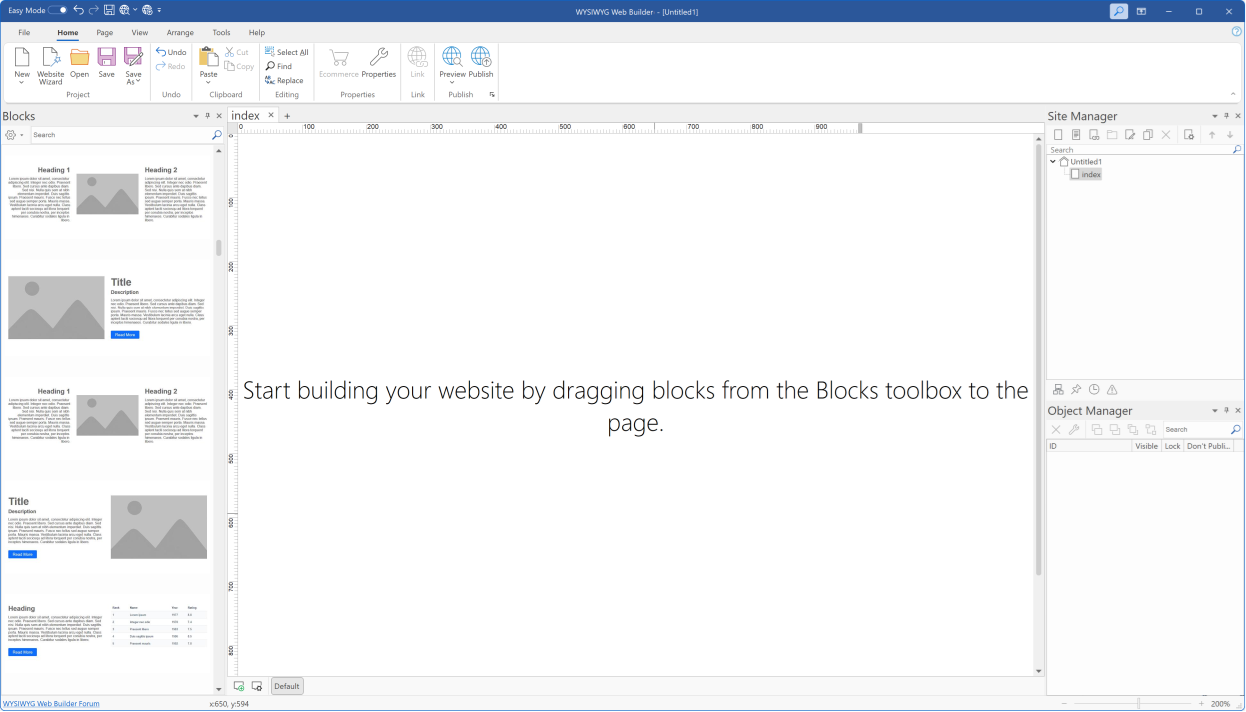The width and height of the screenshot is (1246, 712).
Task: Click the Preview globe icon
Action: click(452, 57)
